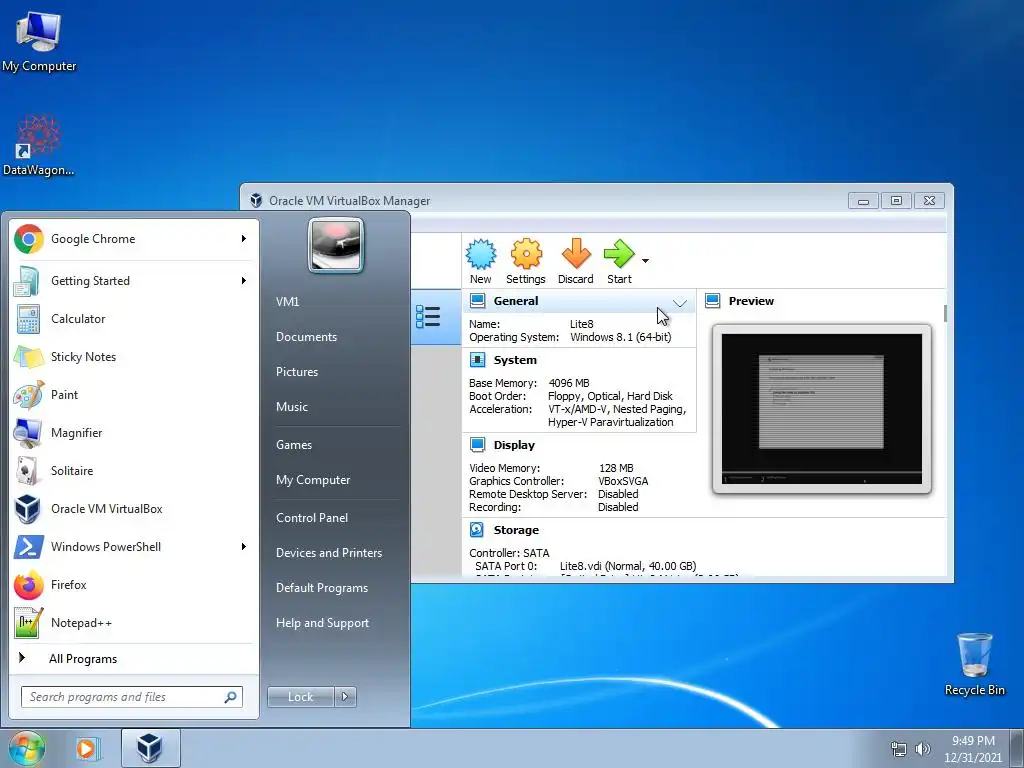
Task: Open Notepad++ from Start menu
Action: [131, 622]
